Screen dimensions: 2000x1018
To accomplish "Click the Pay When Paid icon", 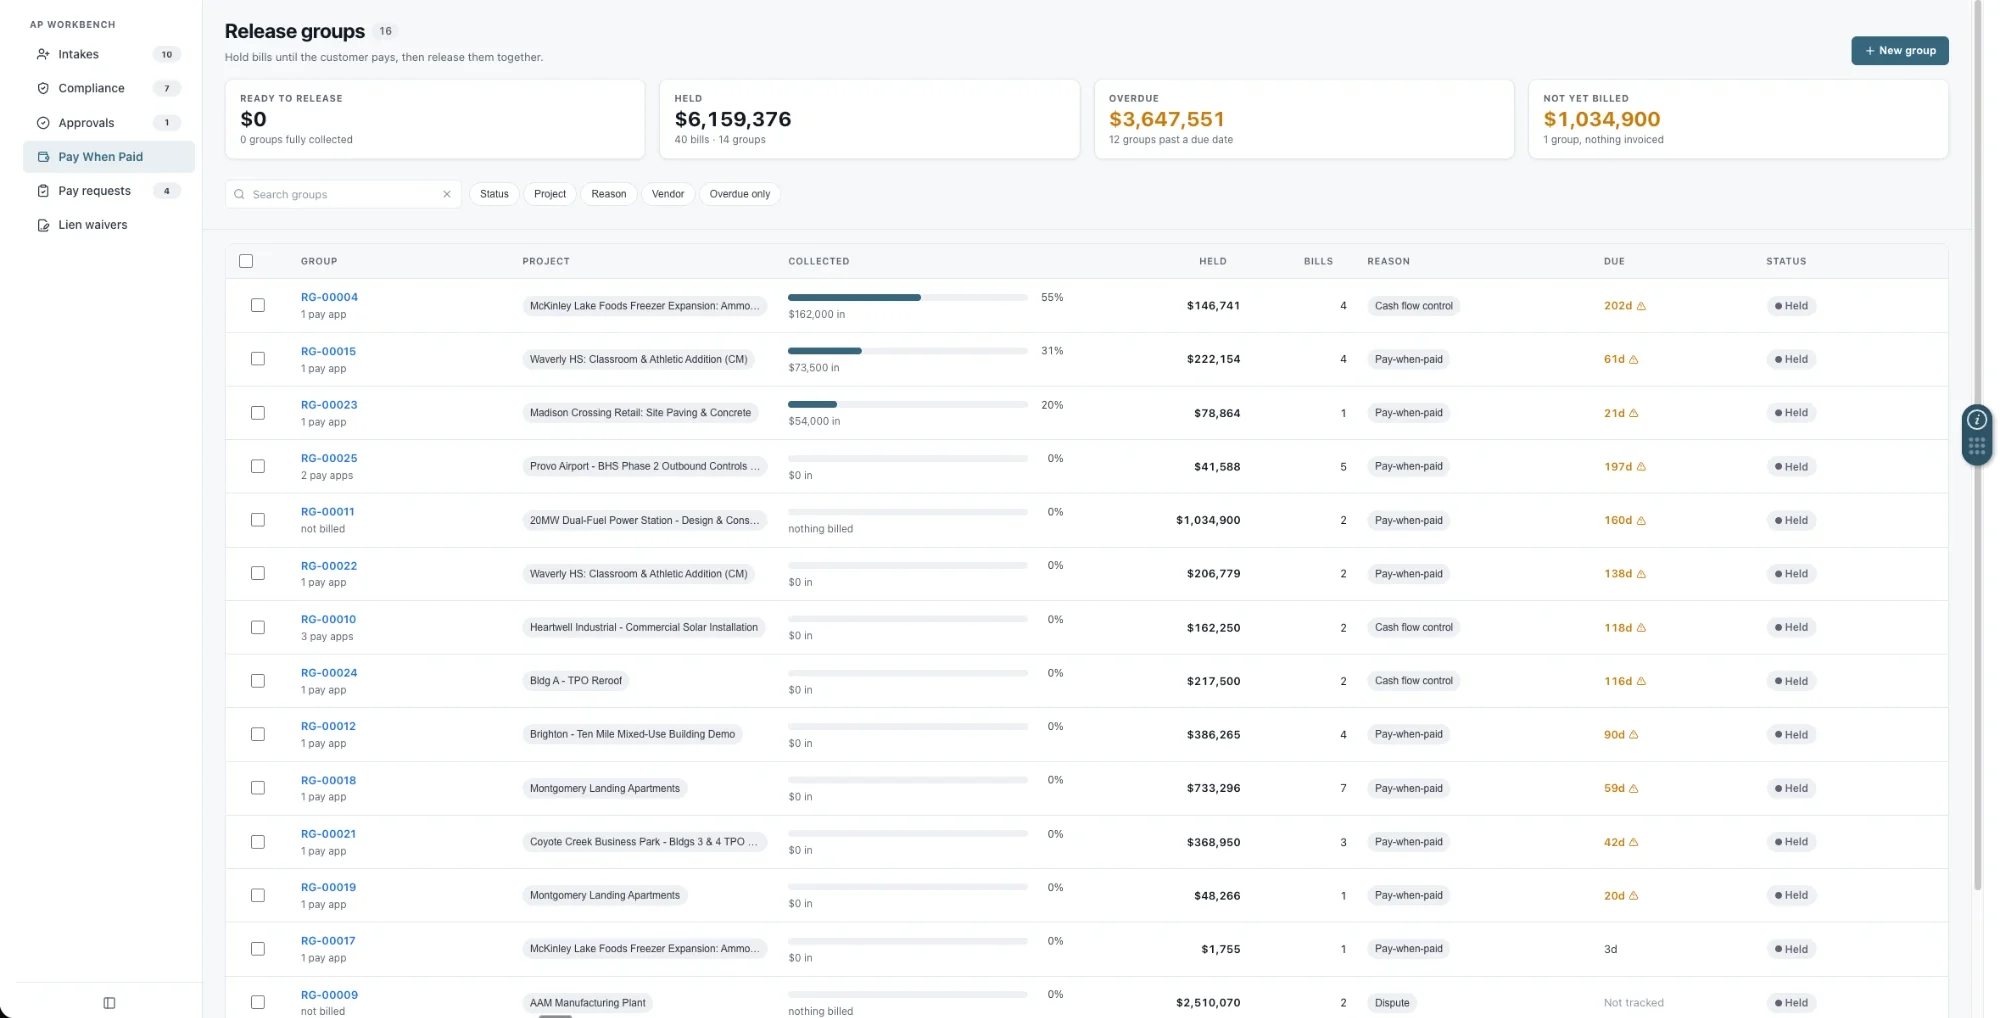I will tap(43, 157).
